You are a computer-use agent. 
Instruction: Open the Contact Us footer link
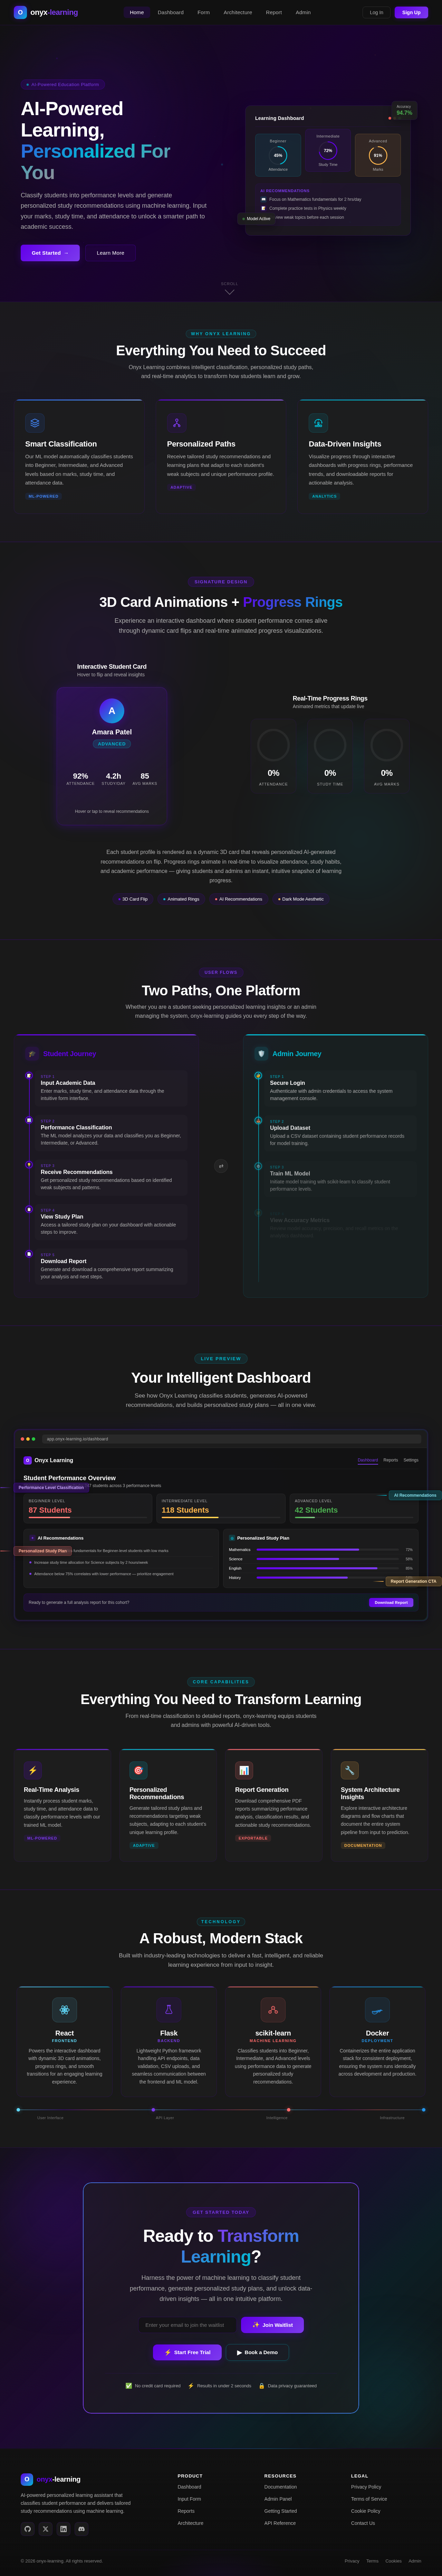point(363,2523)
